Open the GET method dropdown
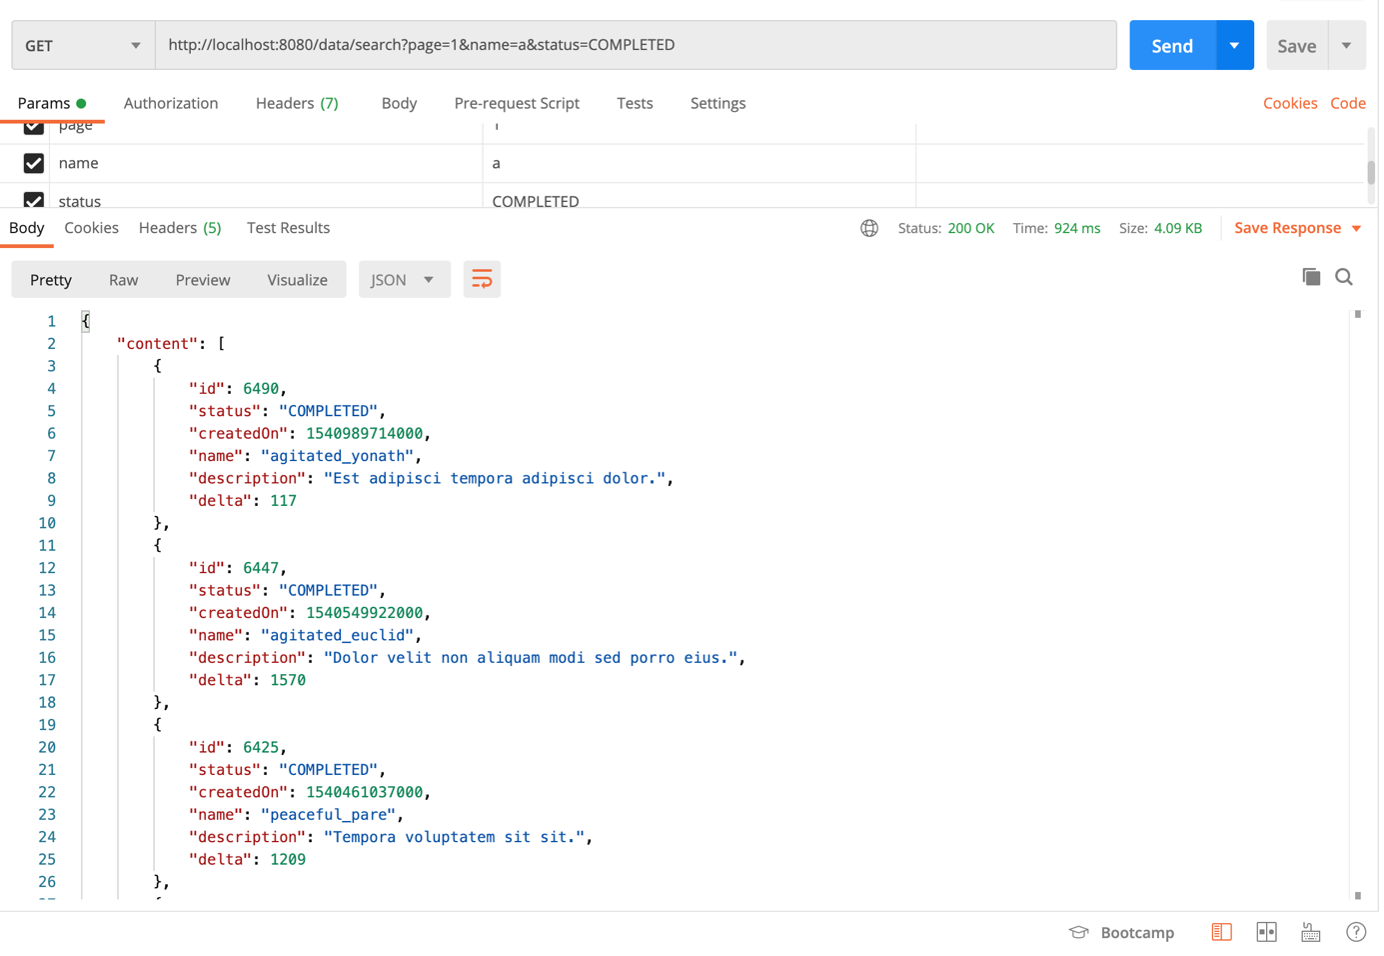The width and height of the screenshot is (1384, 956). [x=83, y=45]
